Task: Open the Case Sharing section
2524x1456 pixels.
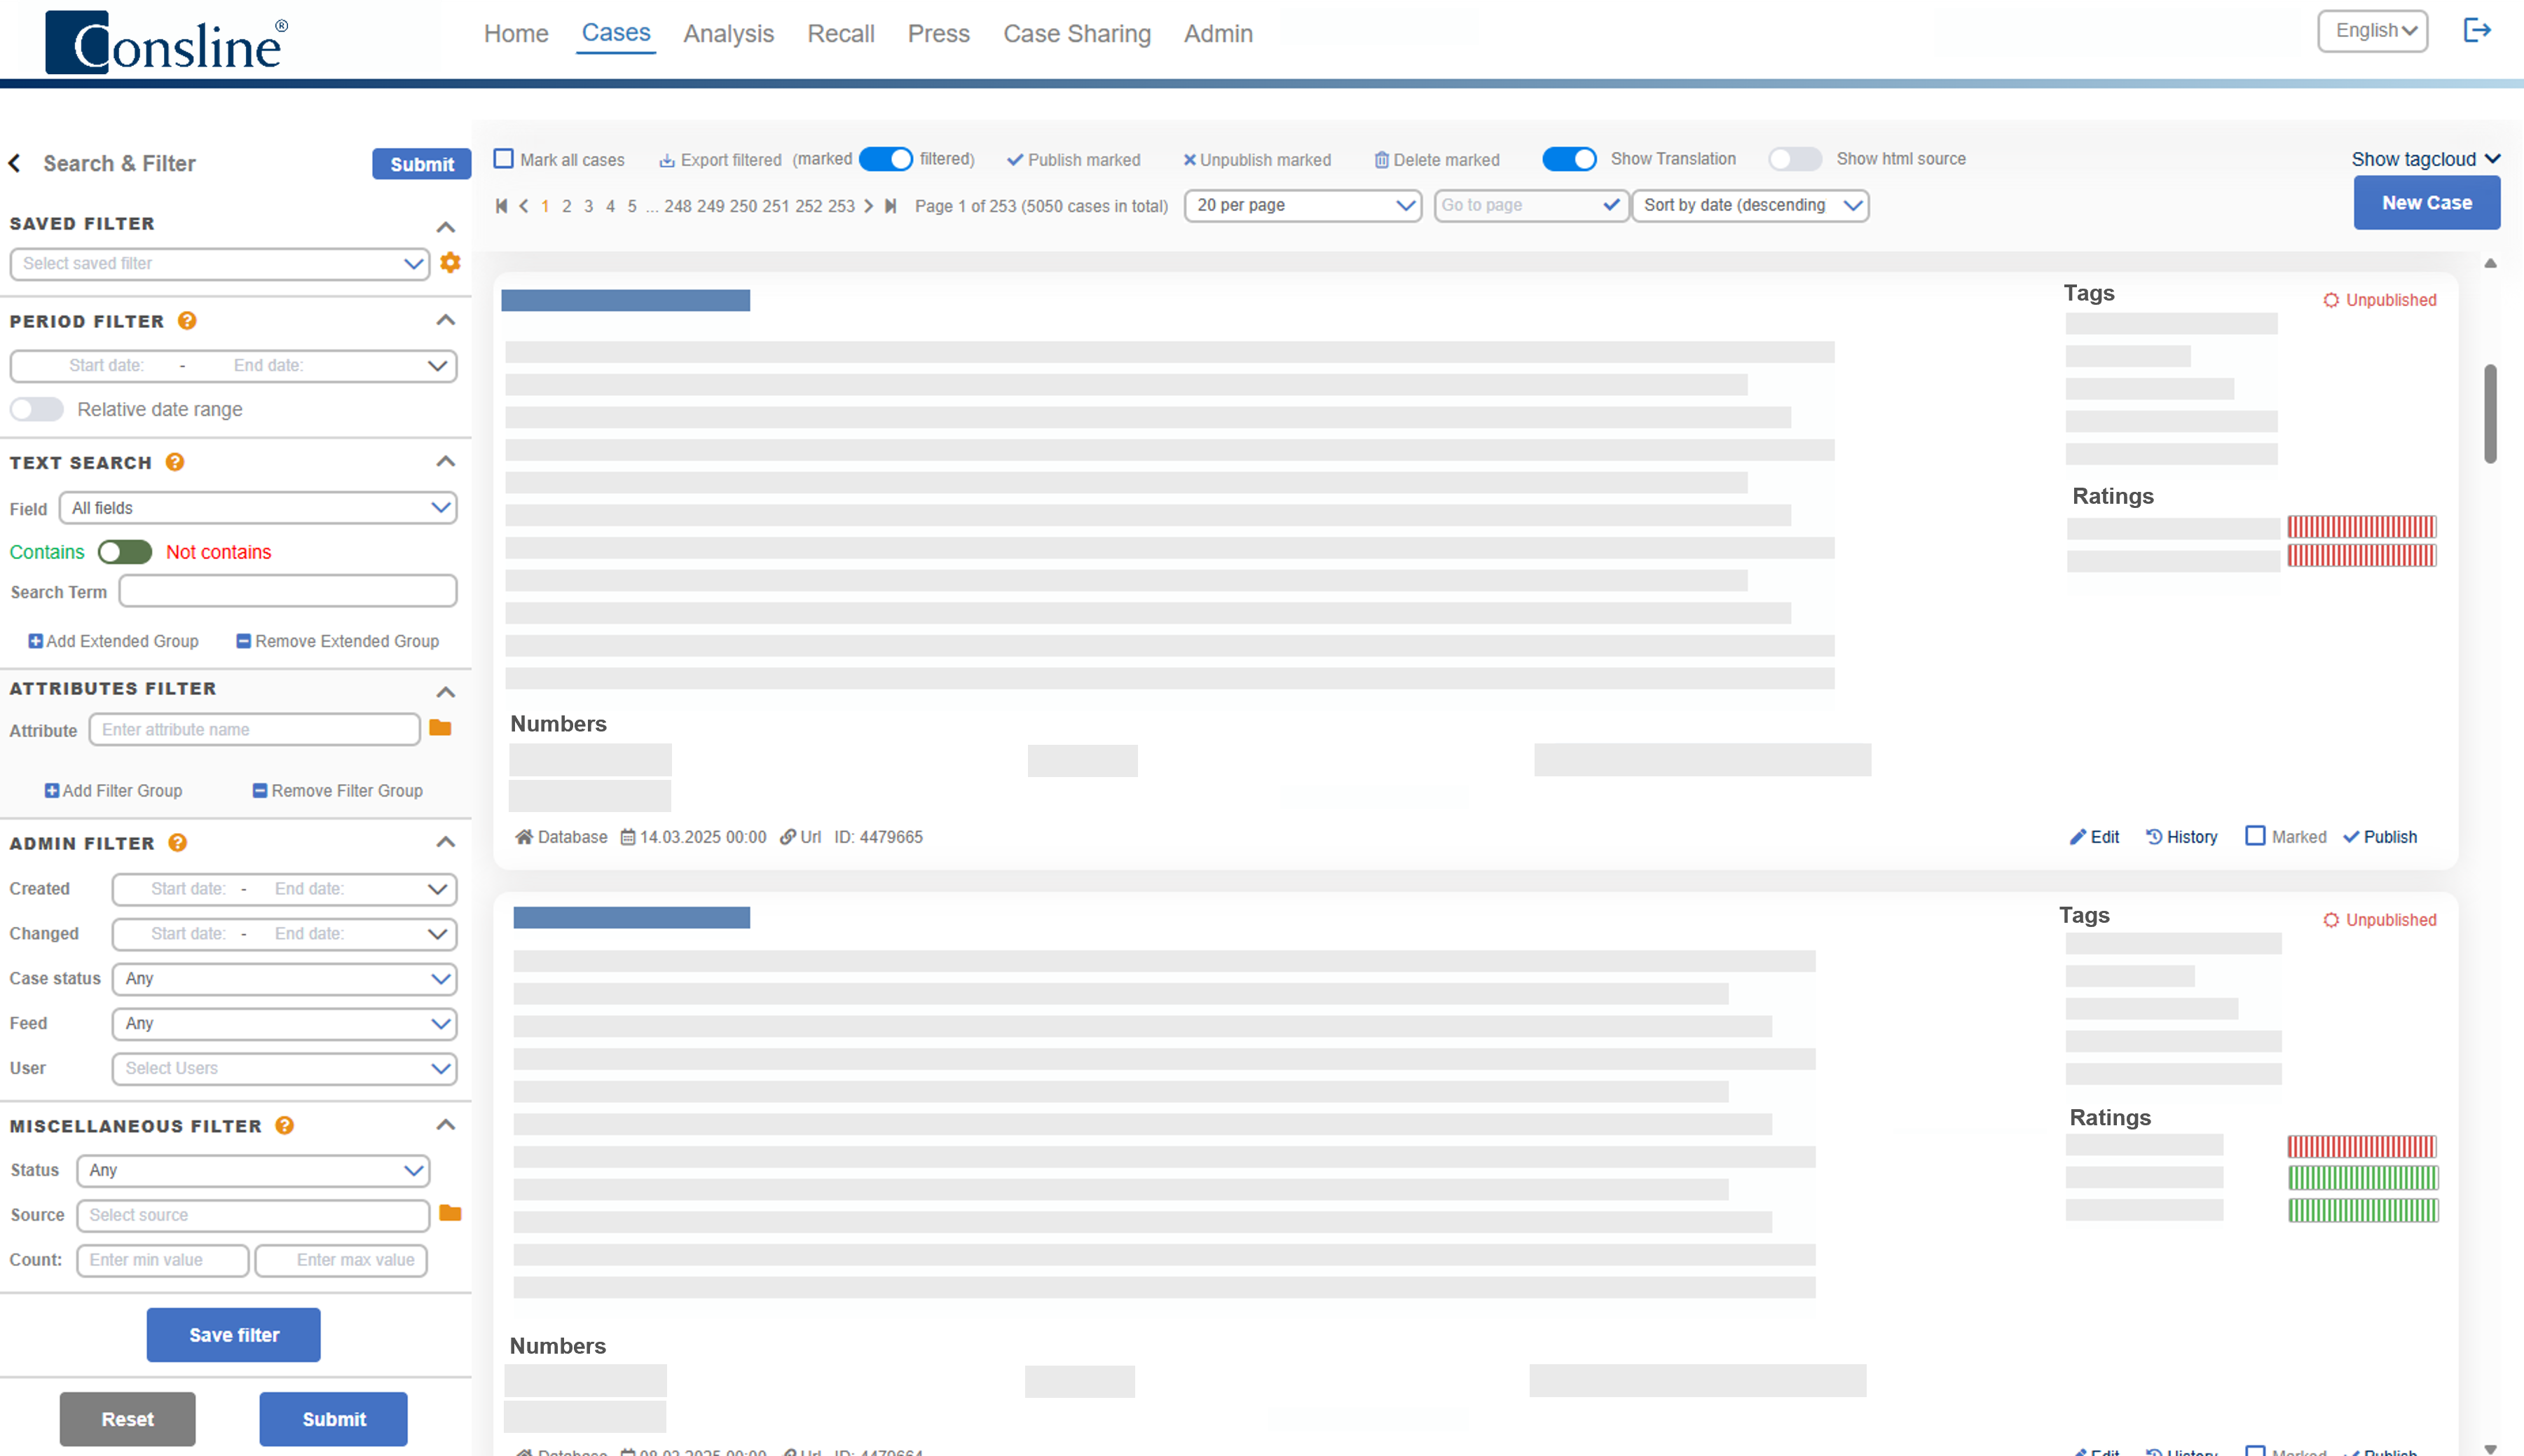Action: (1076, 33)
